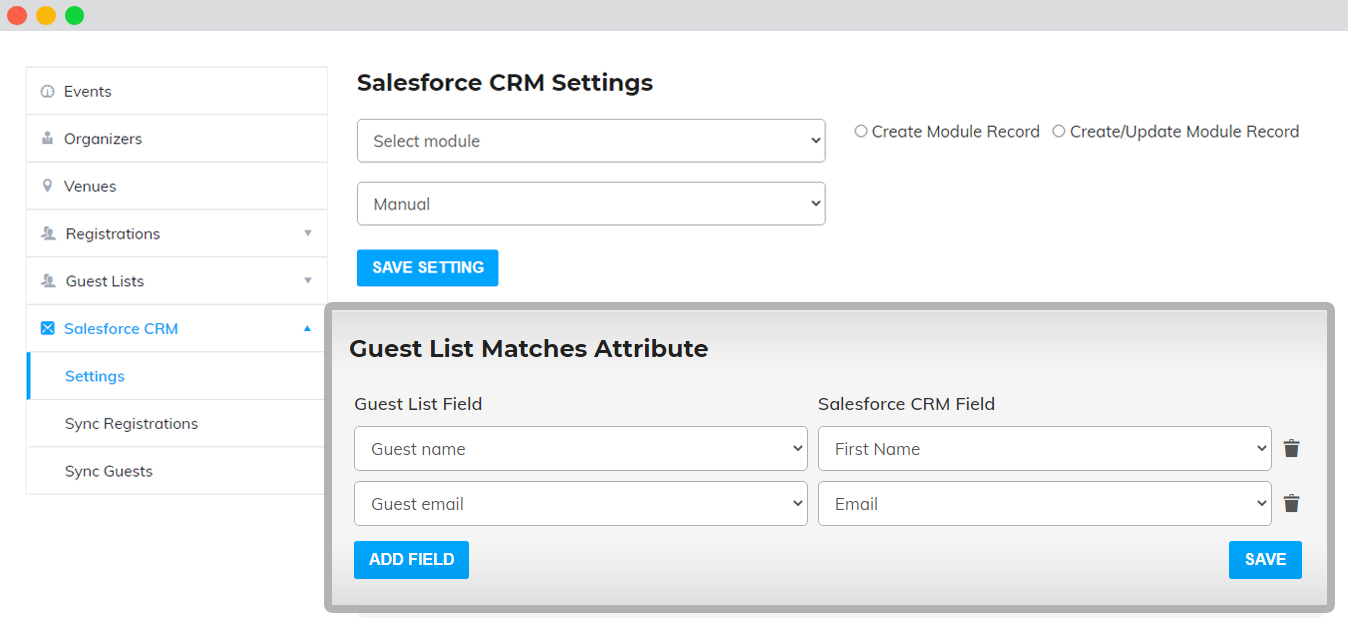Click Registrations menu label
The image size is (1348, 635).
click(x=113, y=233)
